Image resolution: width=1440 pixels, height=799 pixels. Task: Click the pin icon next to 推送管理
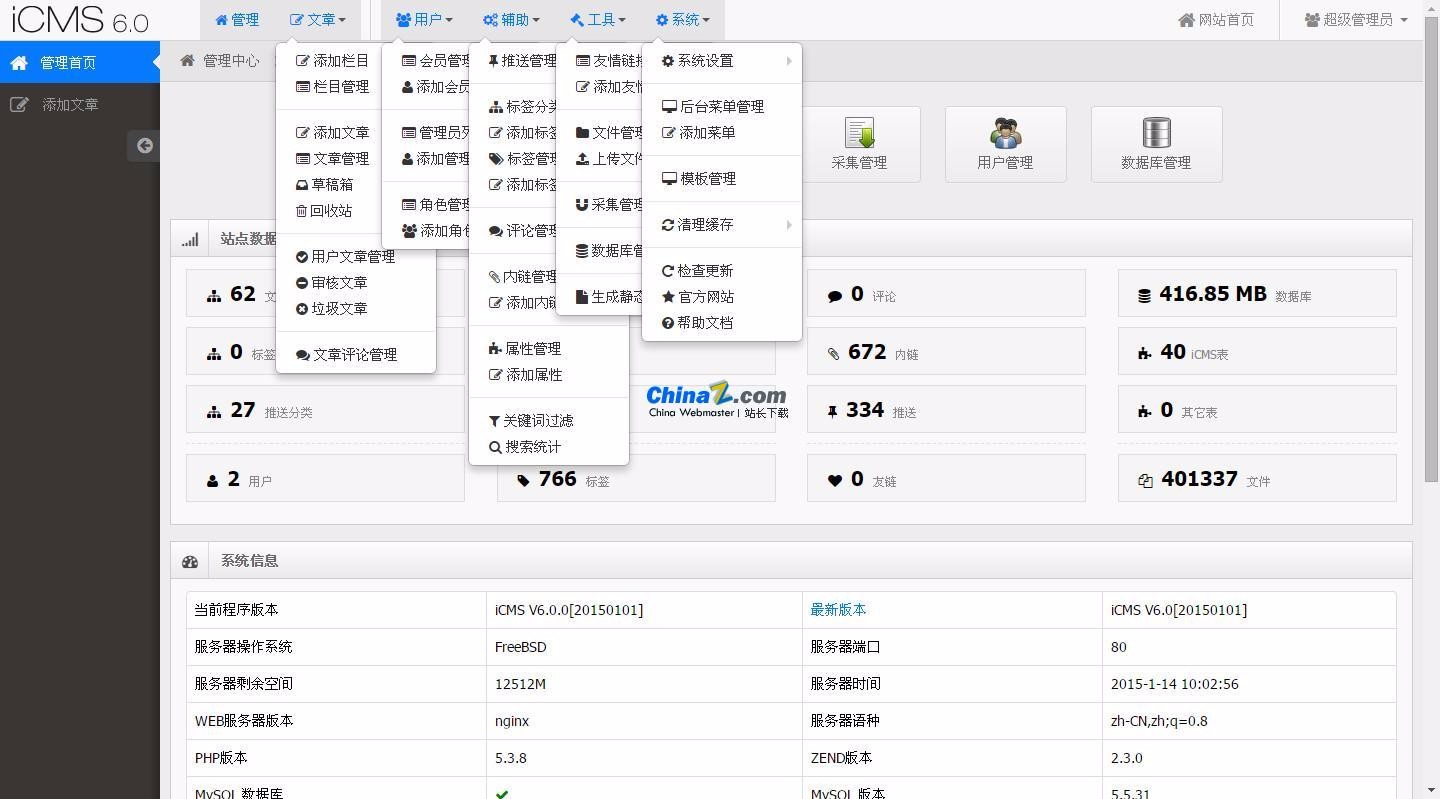493,61
